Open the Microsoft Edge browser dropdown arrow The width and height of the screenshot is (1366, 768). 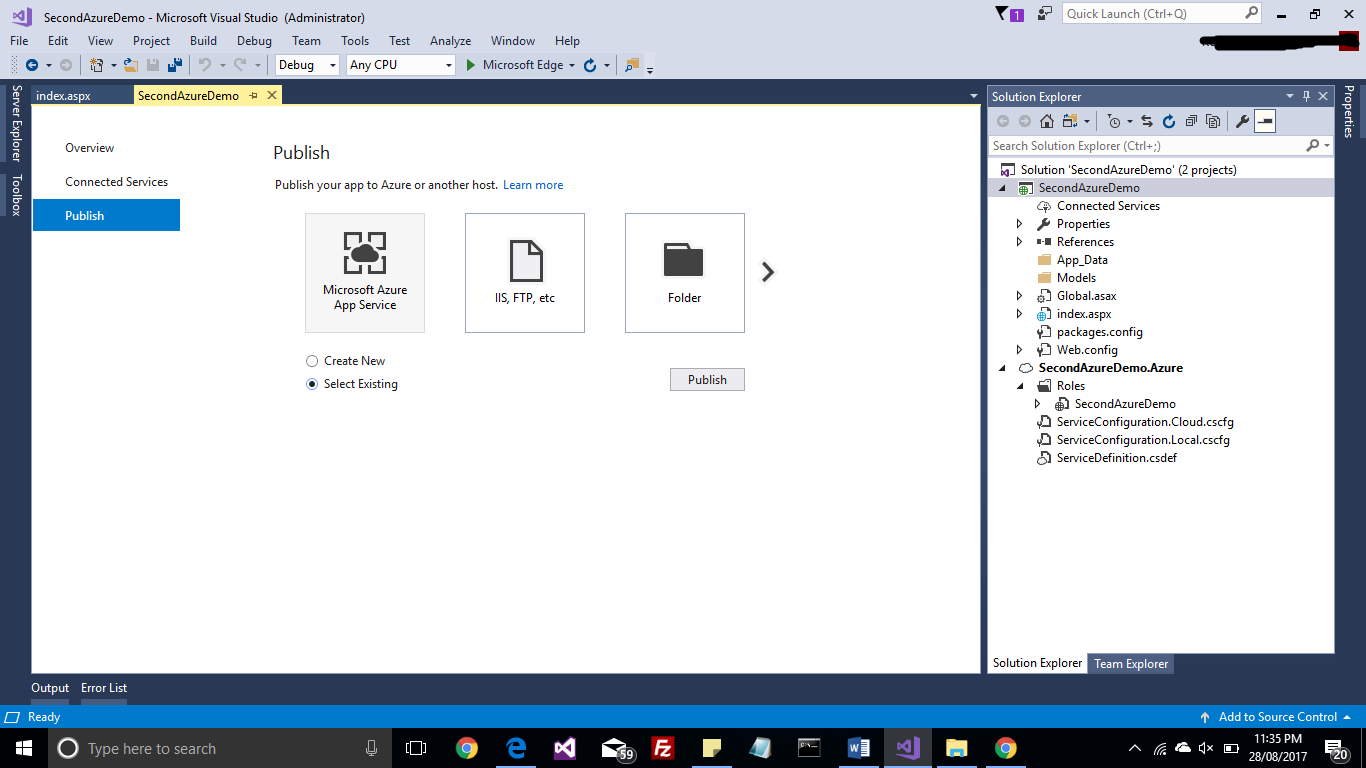(572, 65)
